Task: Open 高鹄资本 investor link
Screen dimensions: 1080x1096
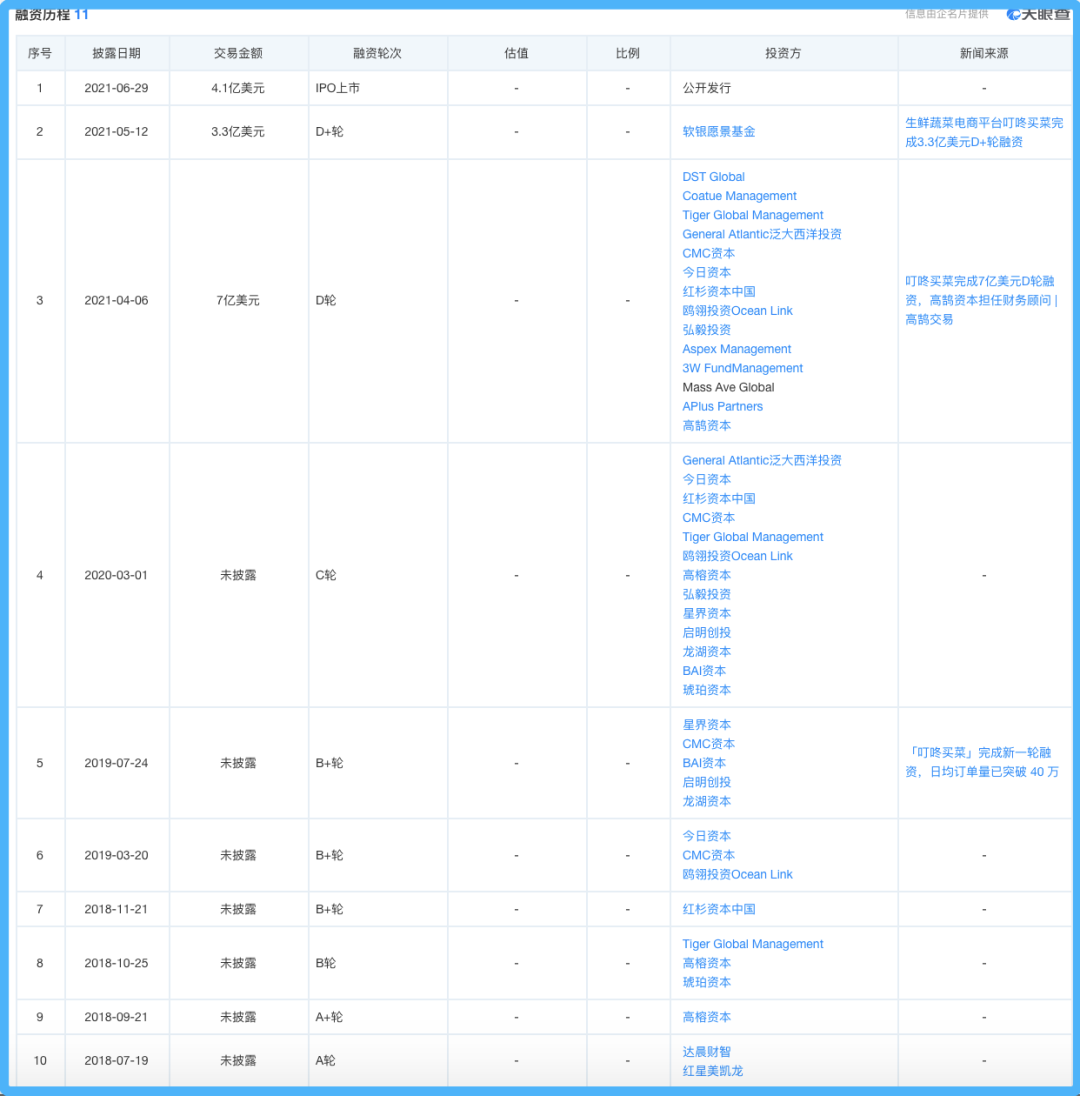Action: (707, 425)
